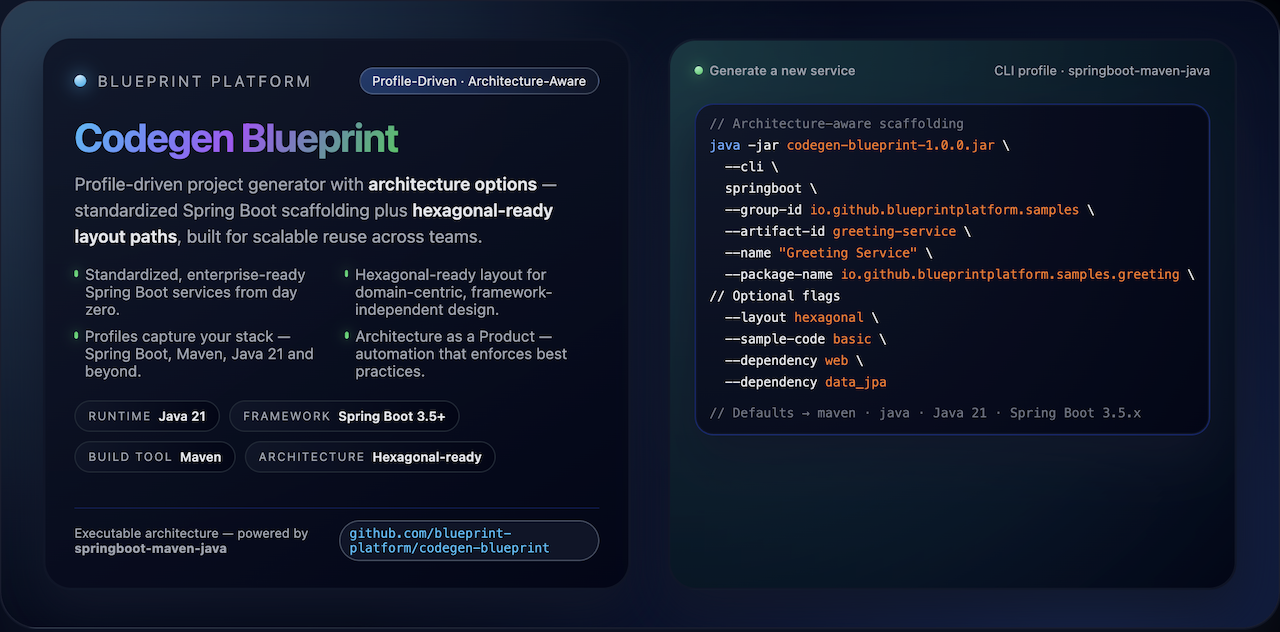Click the Codegen Blueprint heading
The image size is (1280, 632).
pos(236,138)
